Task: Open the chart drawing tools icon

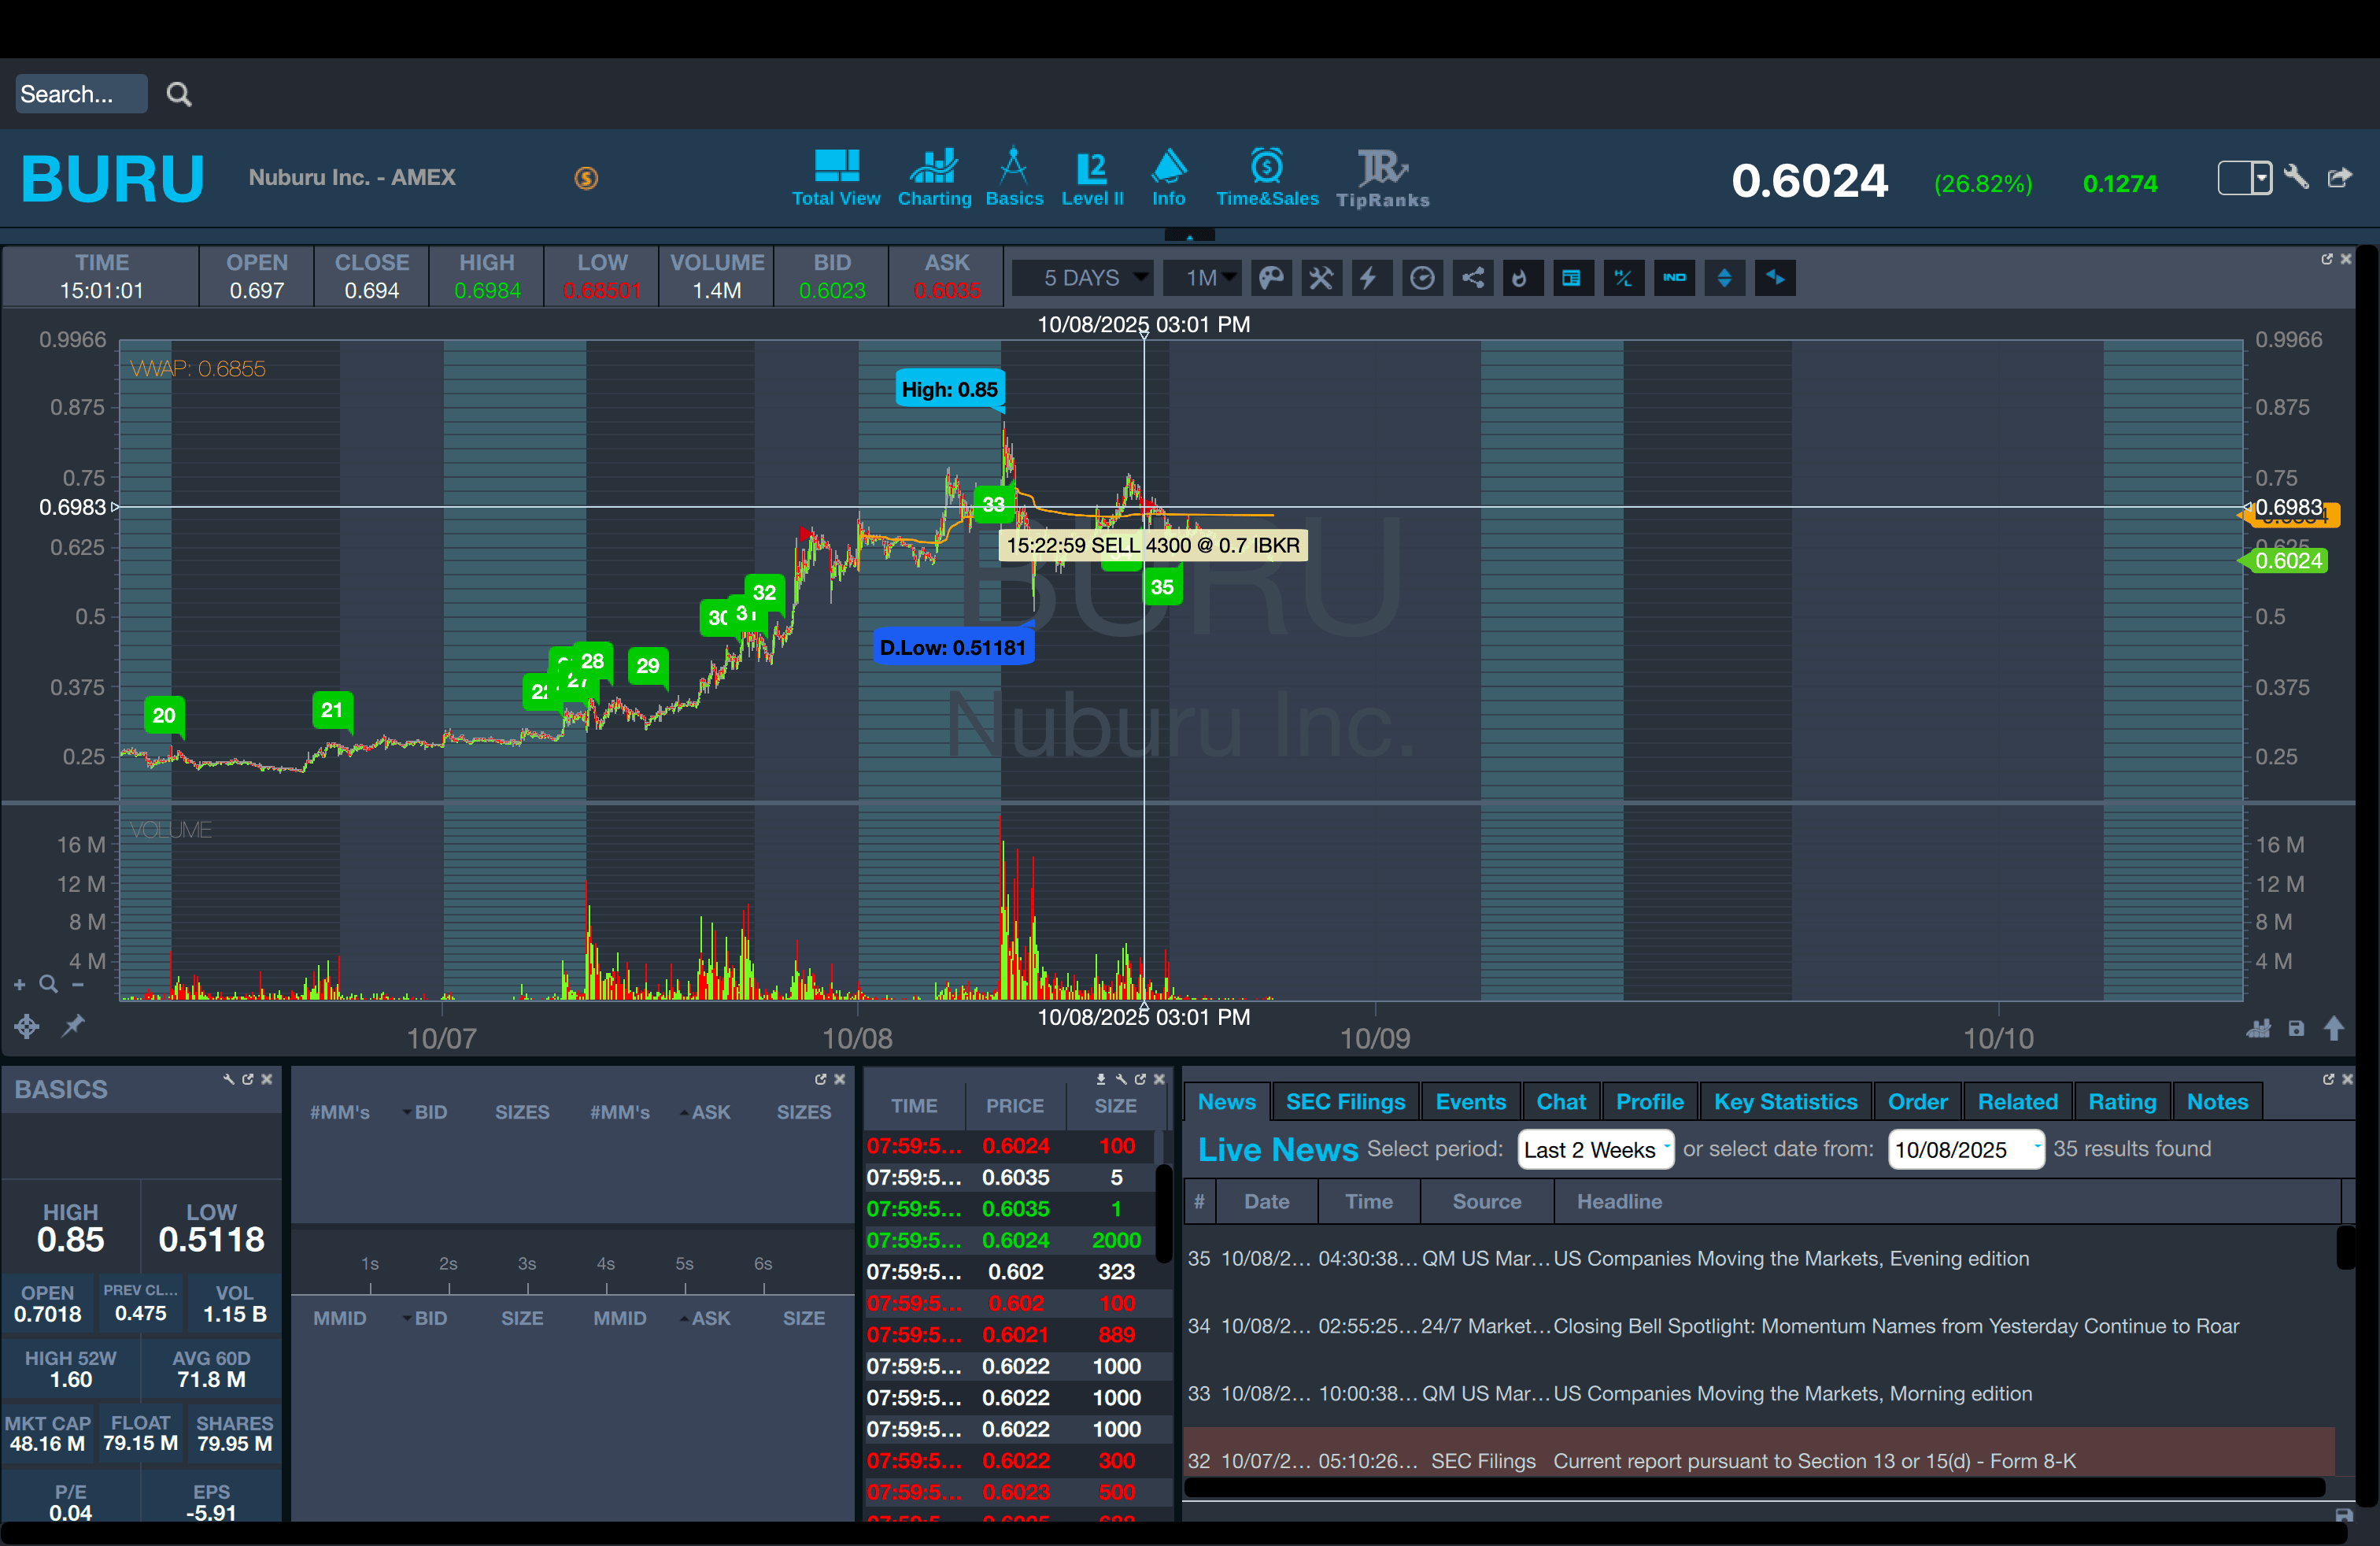Action: pyautogui.click(x=1321, y=278)
